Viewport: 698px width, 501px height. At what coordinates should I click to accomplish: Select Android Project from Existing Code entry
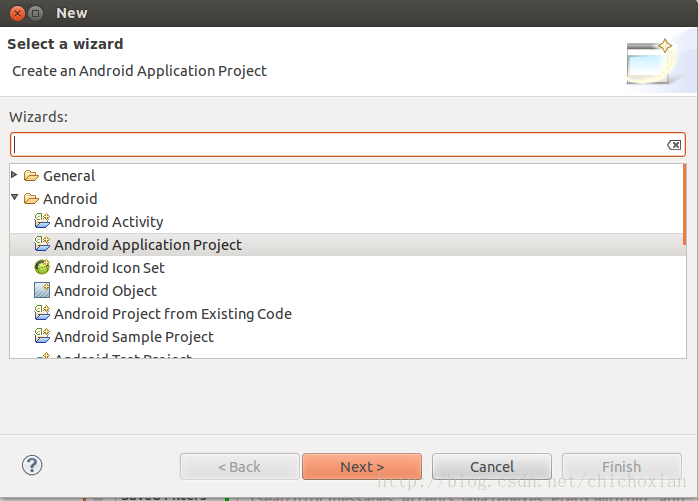tap(173, 314)
